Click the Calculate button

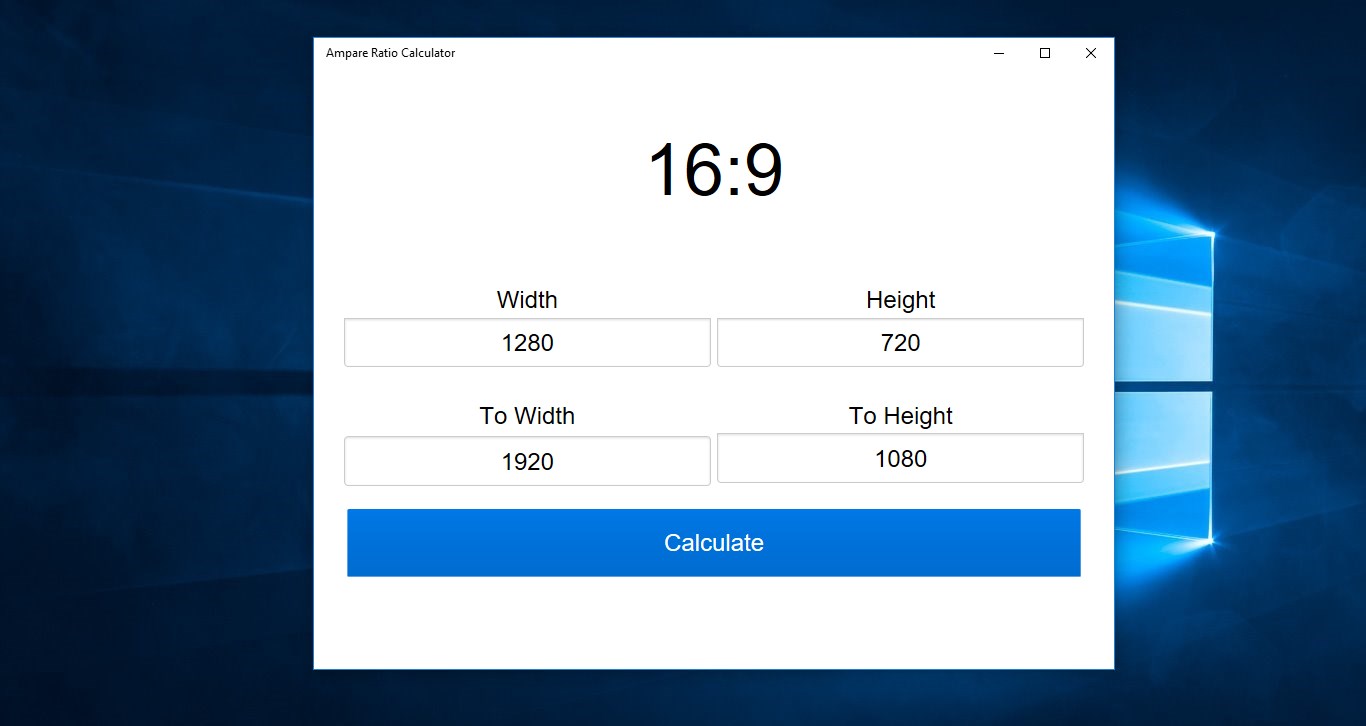[713, 542]
